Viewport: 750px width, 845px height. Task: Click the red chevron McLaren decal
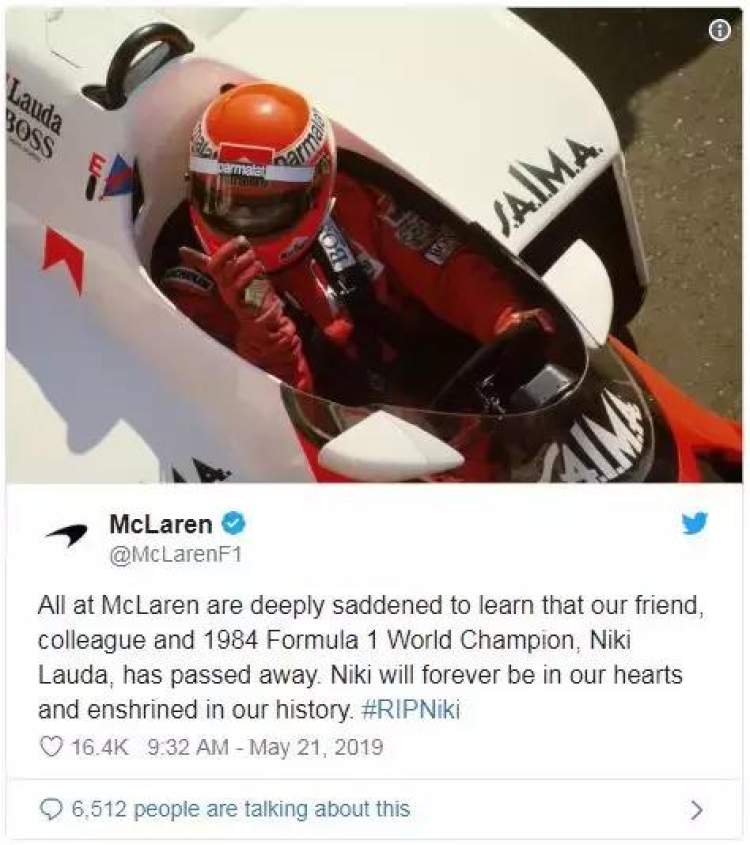click(x=64, y=258)
